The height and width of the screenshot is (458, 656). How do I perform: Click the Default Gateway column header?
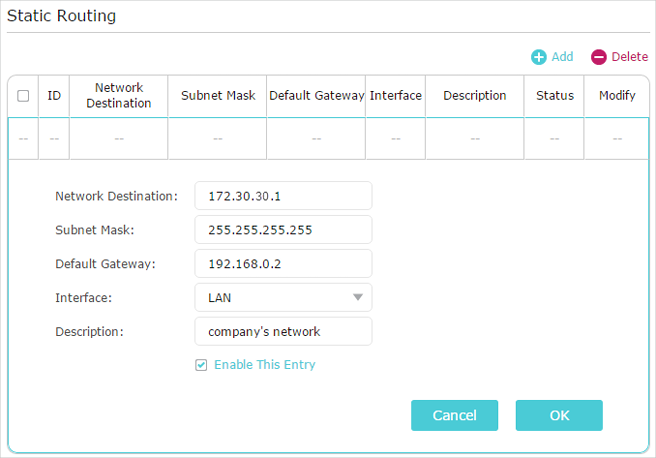coord(316,96)
